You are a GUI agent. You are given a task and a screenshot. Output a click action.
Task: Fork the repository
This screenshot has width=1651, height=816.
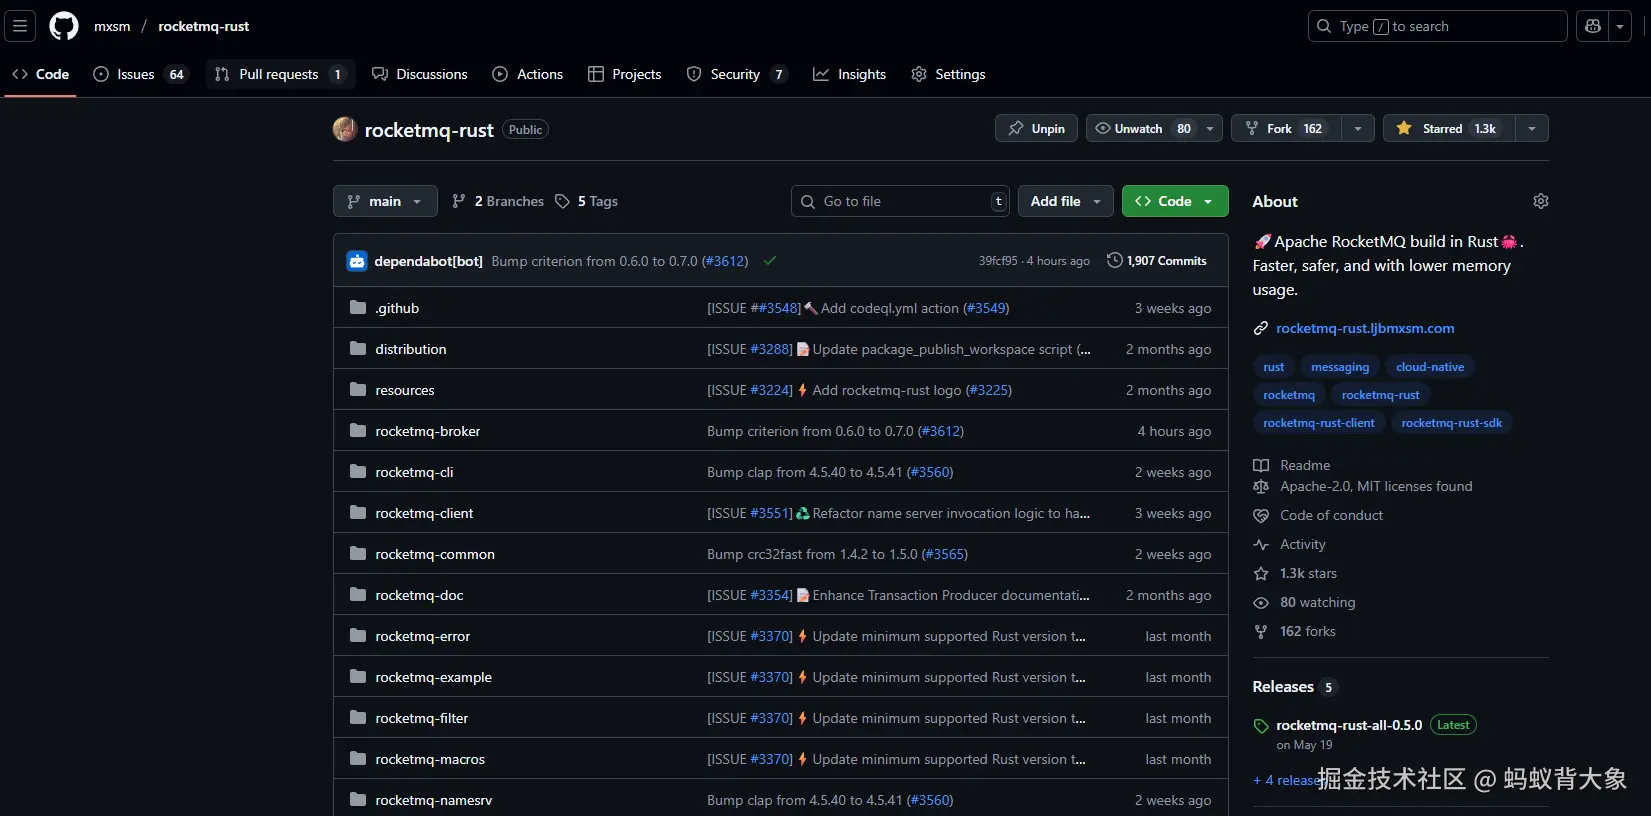1286,128
